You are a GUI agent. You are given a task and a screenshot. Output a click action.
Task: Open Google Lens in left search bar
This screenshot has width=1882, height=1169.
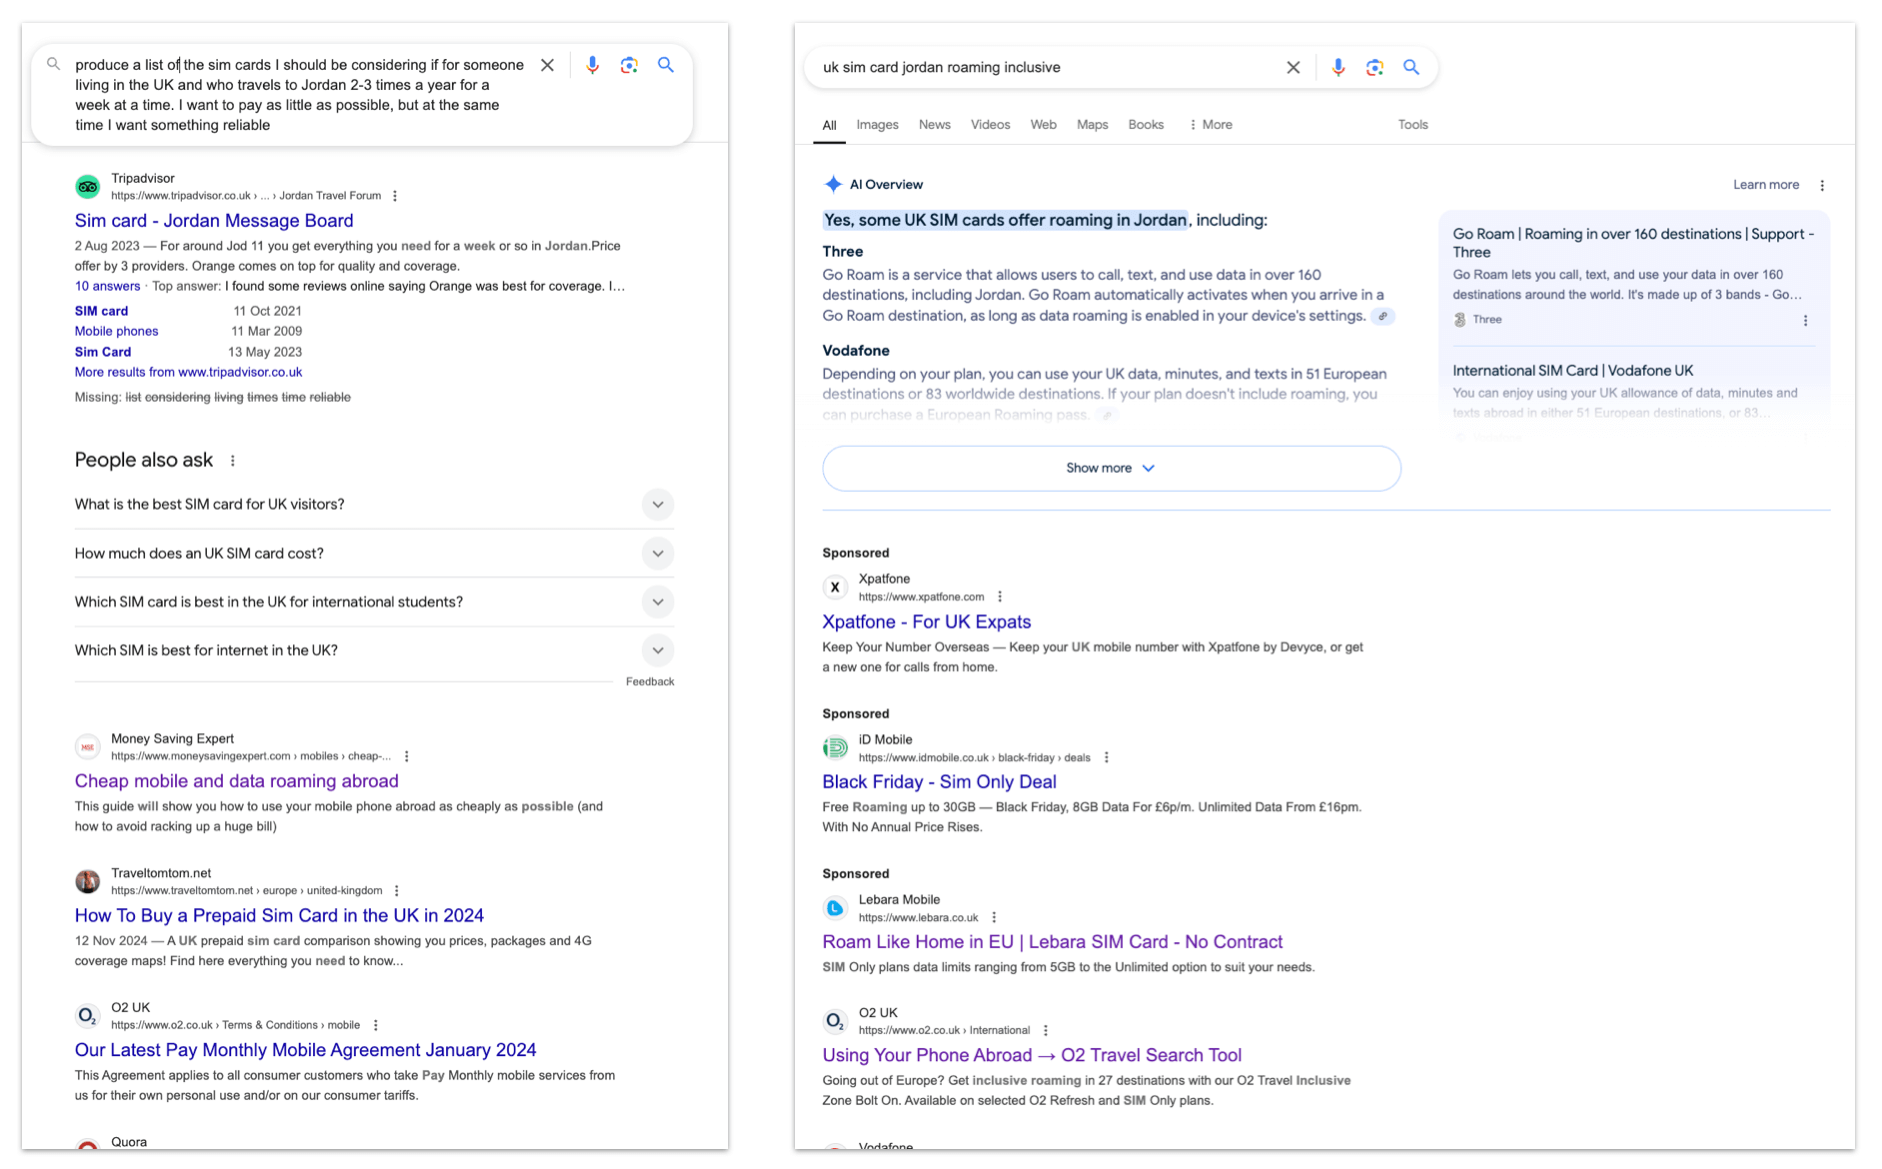(629, 65)
